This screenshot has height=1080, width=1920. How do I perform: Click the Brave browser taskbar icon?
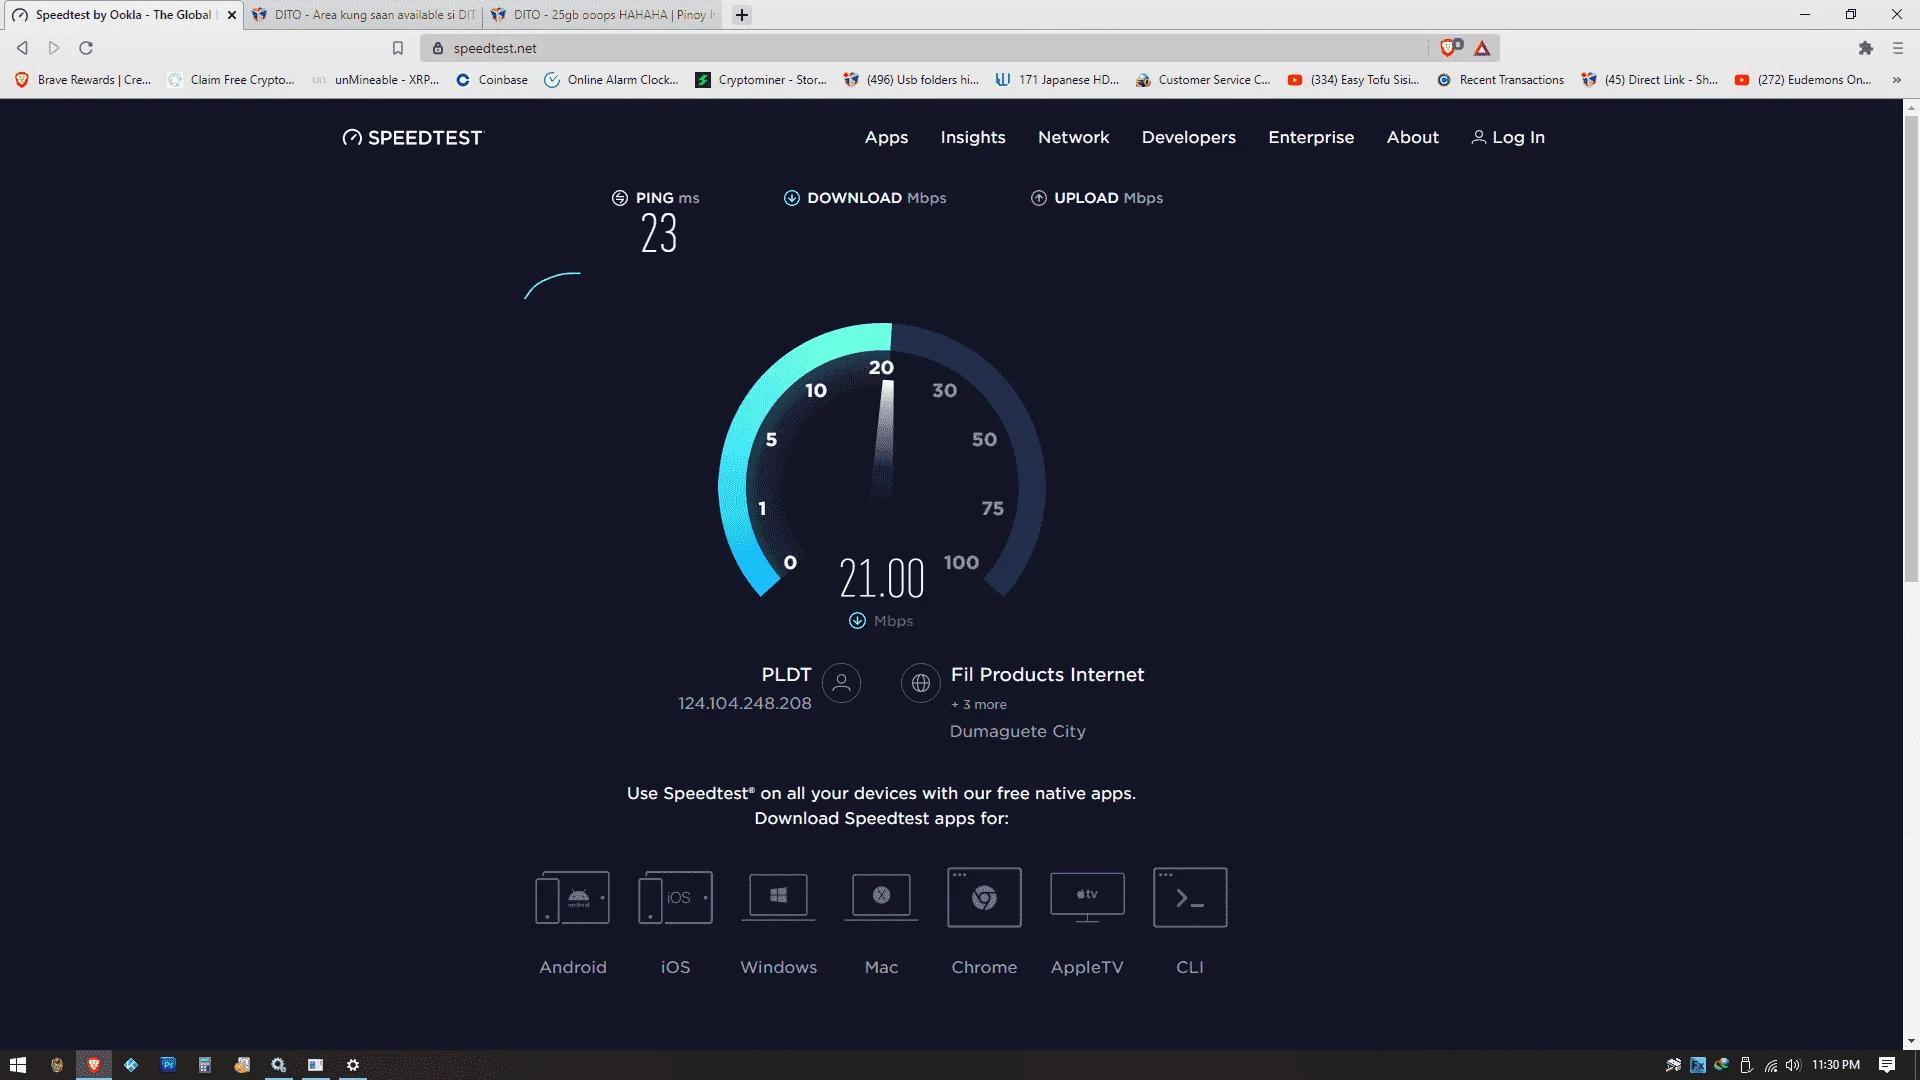[94, 1065]
